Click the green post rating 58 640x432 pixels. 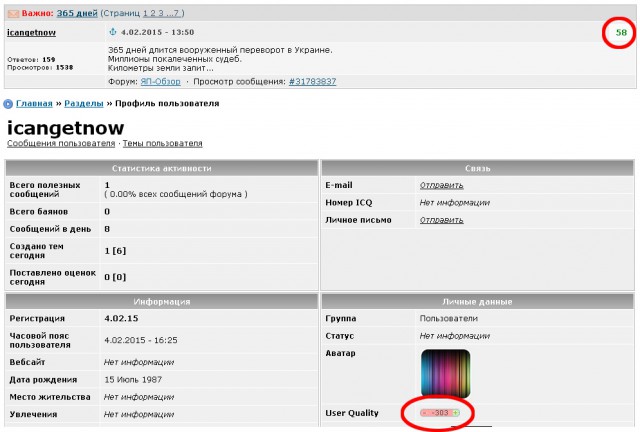[x=621, y=32]
